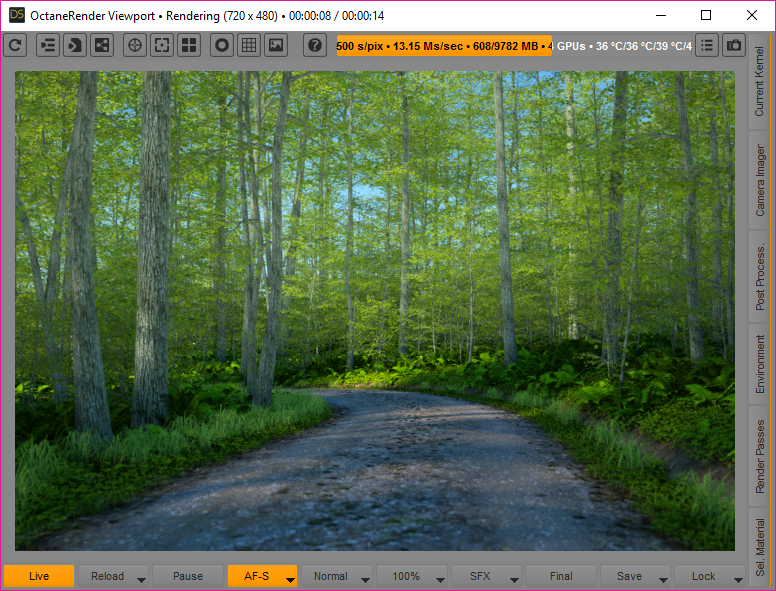Toggle the Pause button

[188, 576]
